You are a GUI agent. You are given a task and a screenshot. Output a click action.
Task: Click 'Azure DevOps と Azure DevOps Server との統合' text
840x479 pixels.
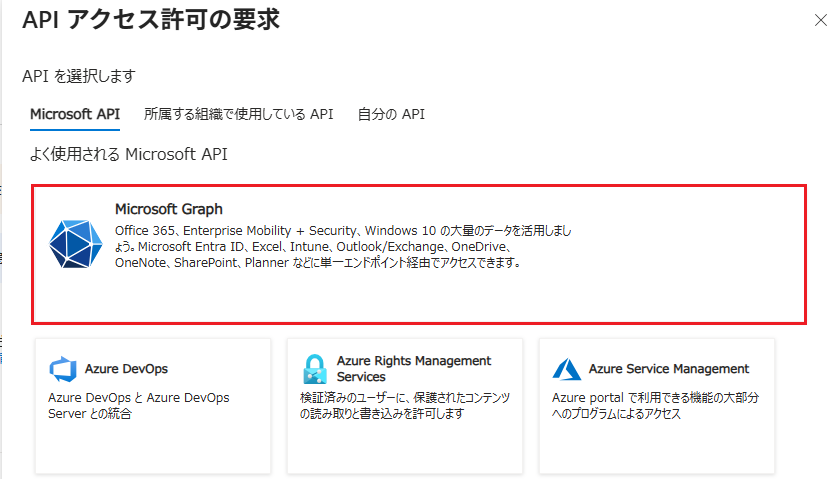[139, 406]
